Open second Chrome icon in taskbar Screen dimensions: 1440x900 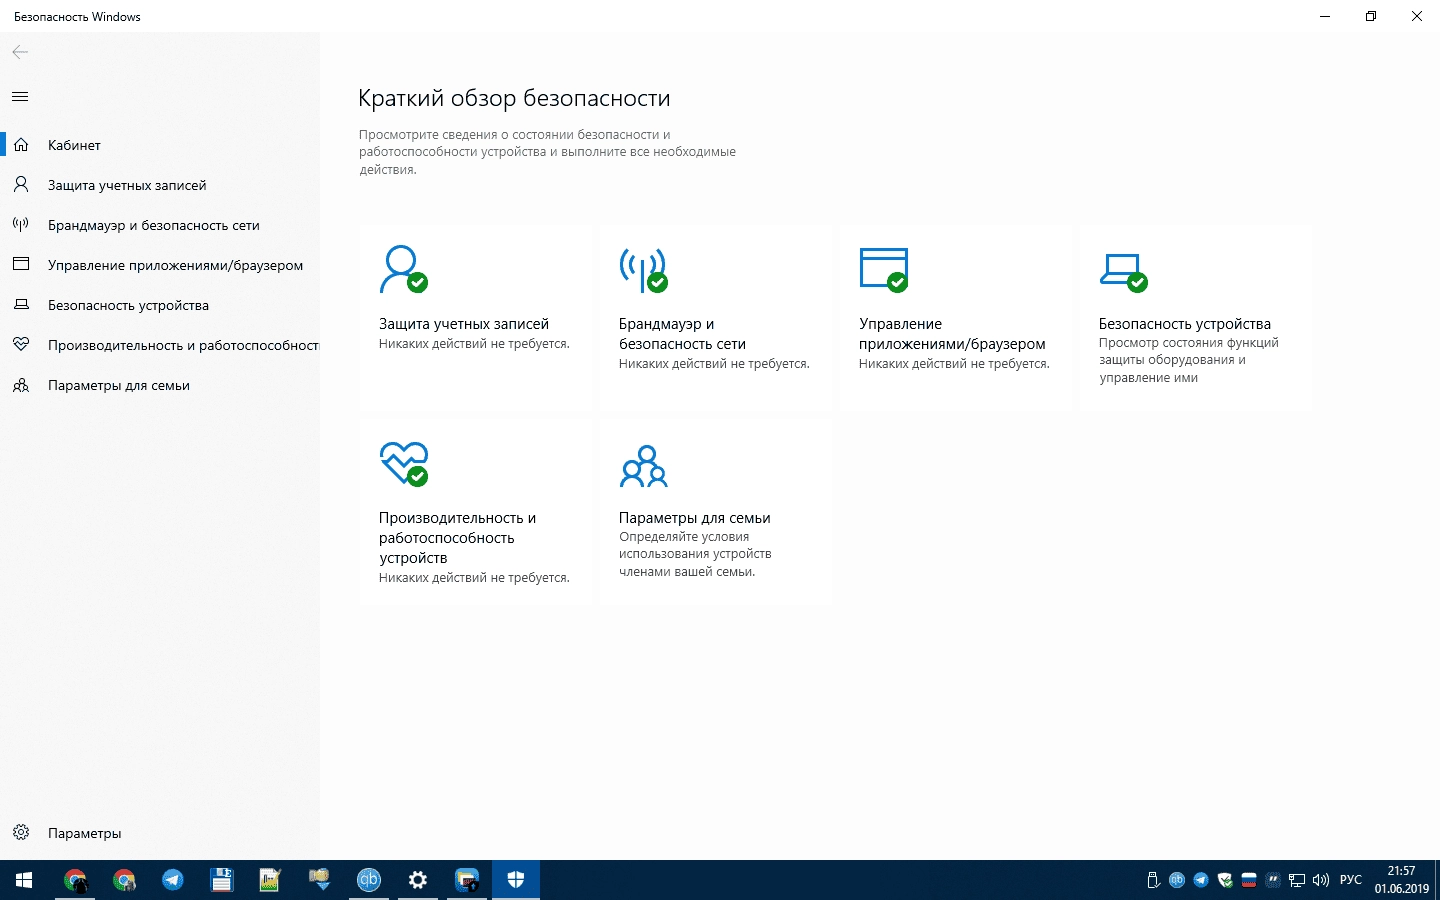click(x=124, y=880)
